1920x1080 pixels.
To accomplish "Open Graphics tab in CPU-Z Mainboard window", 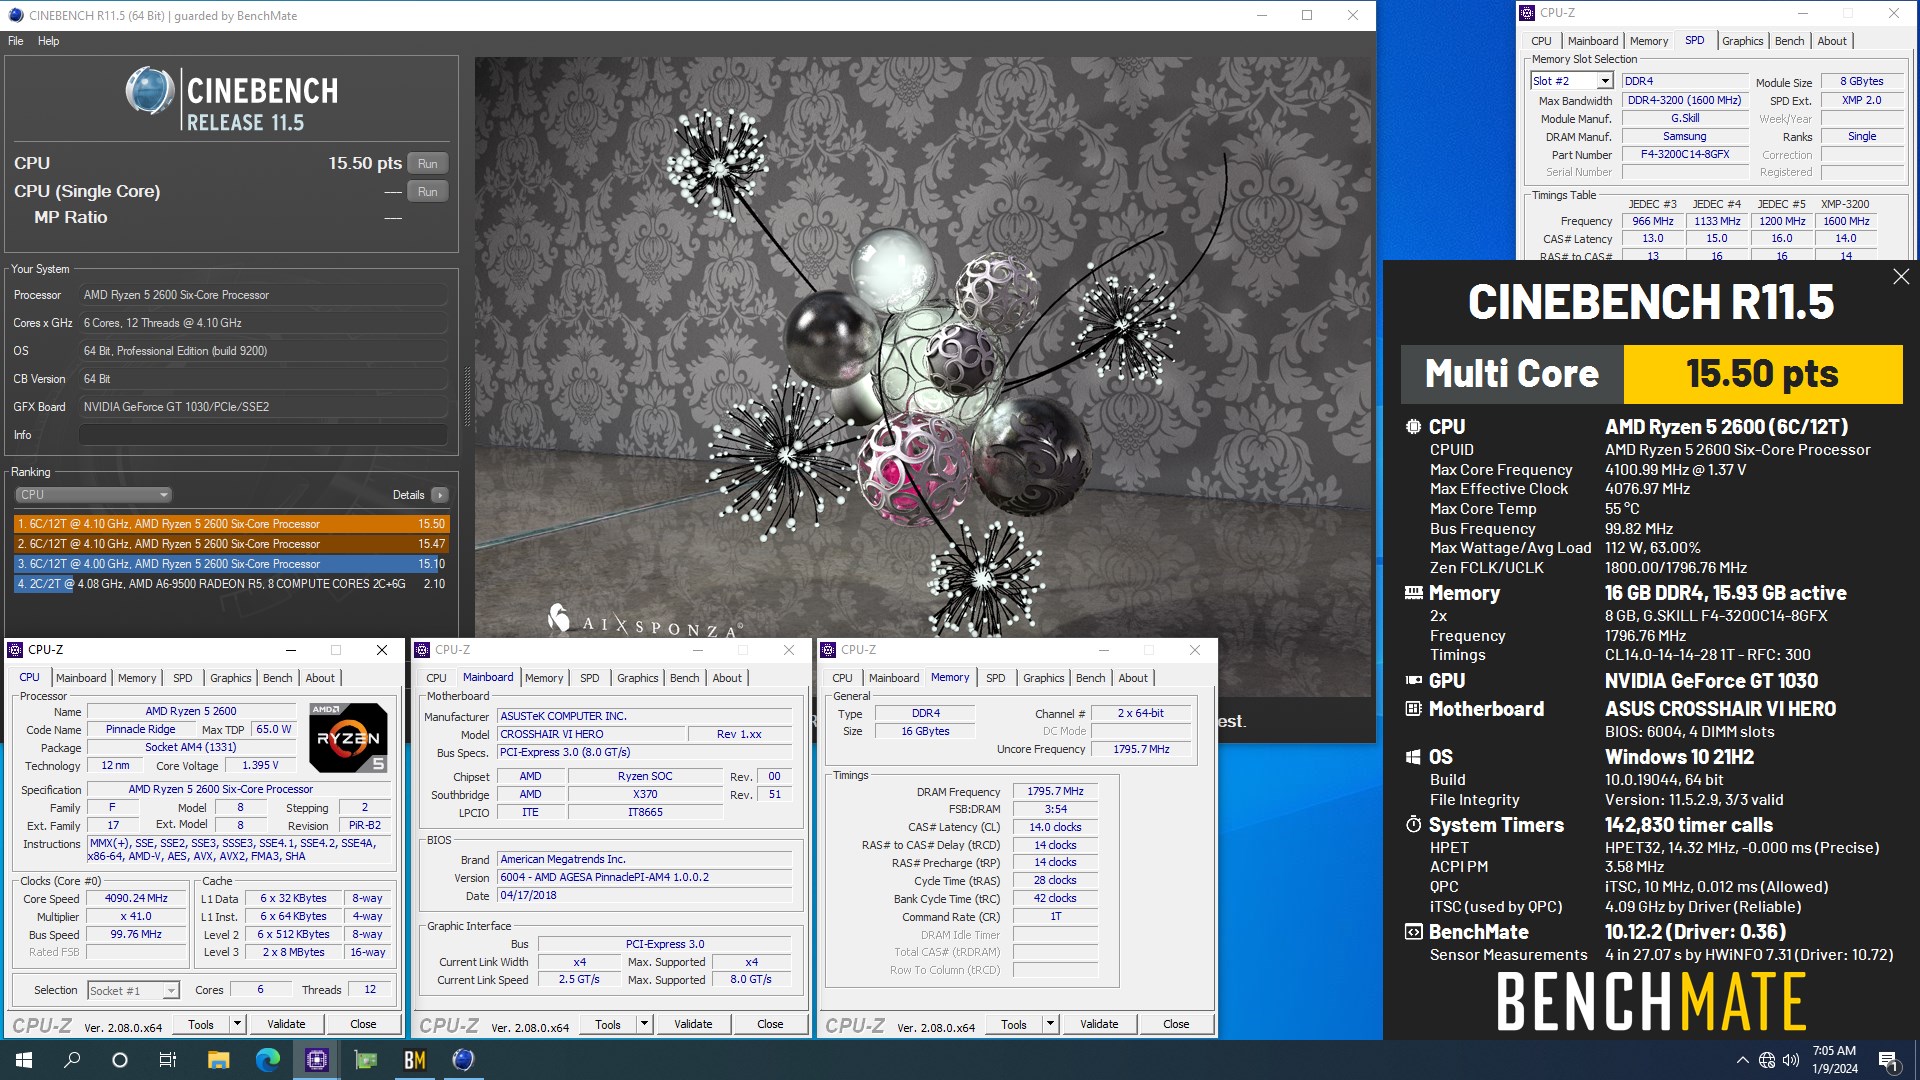I will click(x=637, y=678).
